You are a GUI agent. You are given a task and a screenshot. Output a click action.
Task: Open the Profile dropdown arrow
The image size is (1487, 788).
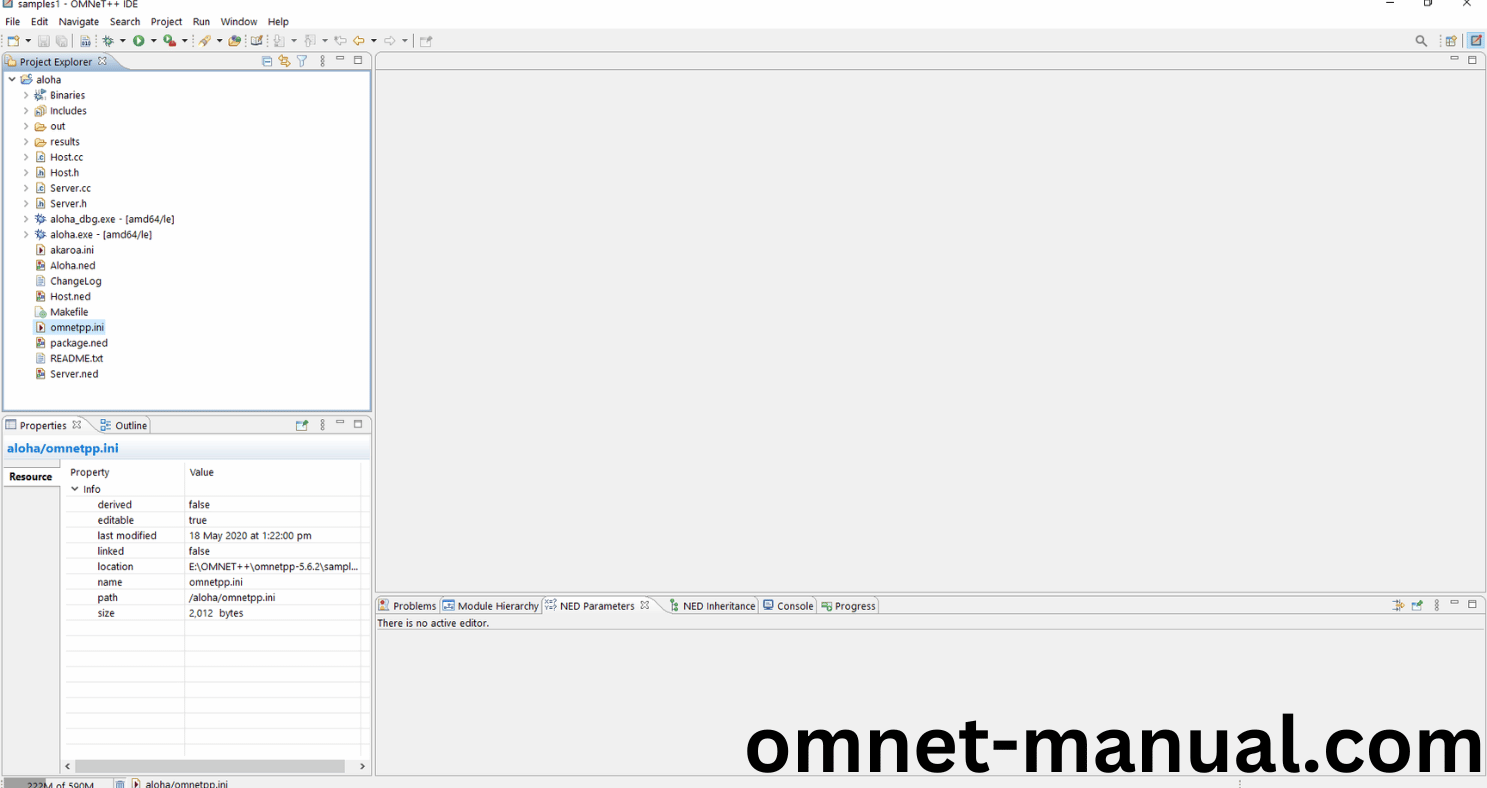coord(184,41)
